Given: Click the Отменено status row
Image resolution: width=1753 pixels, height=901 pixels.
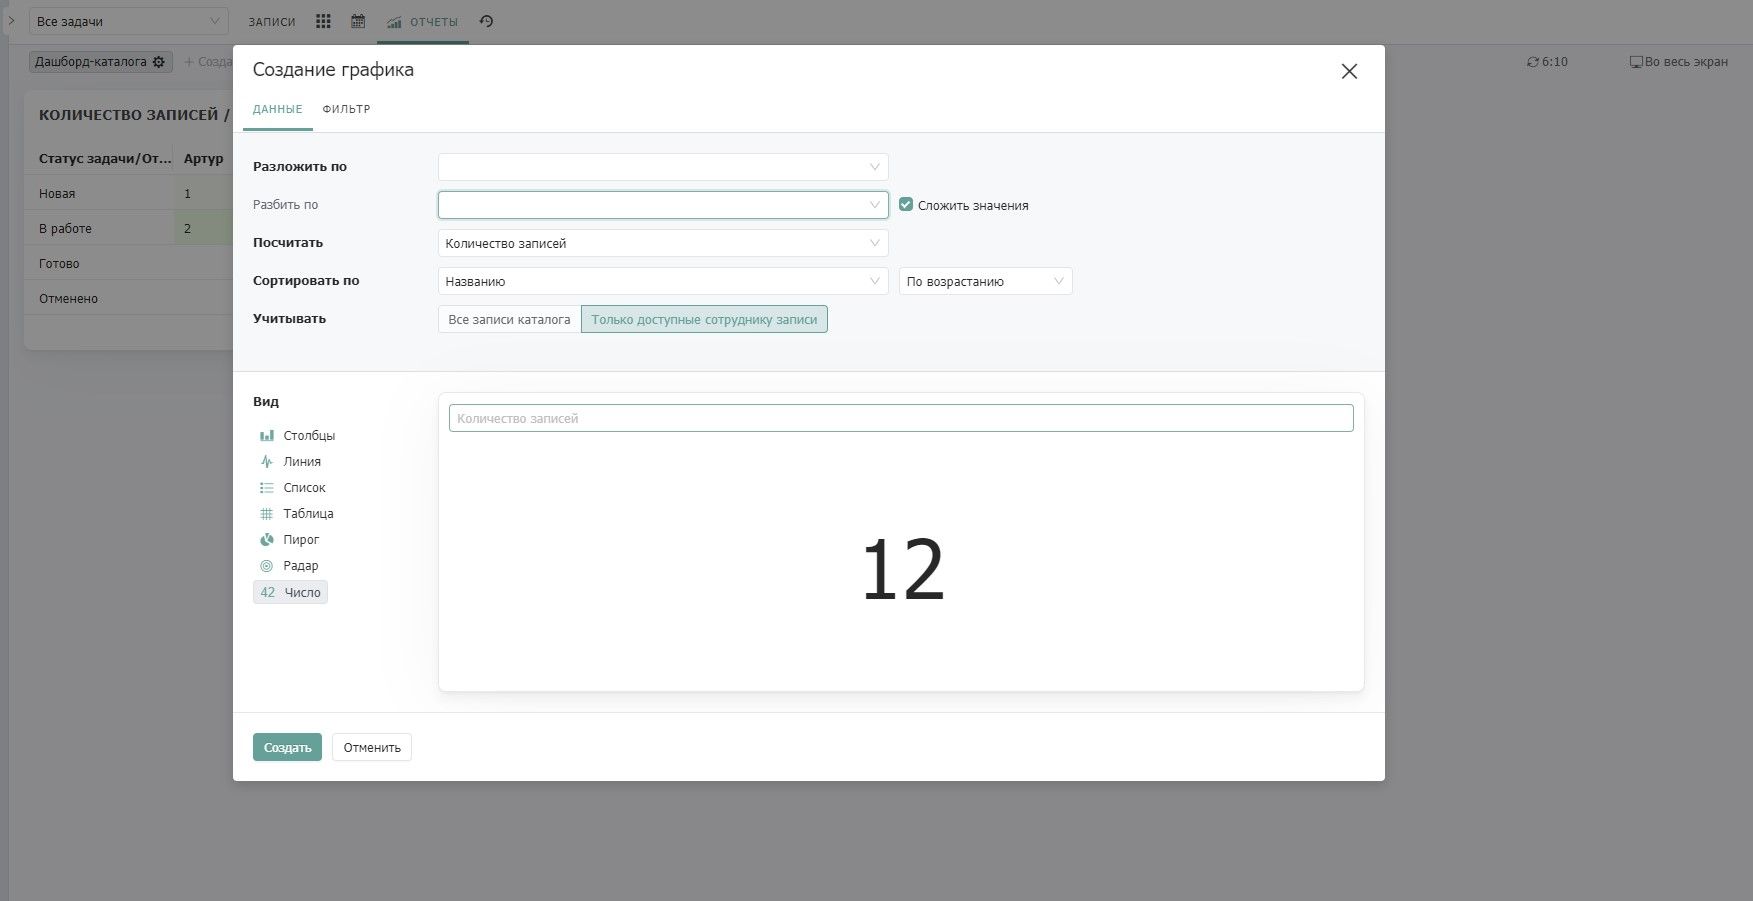Looking at the screenshot, I should pyautogui.click(x=128, y=298).
